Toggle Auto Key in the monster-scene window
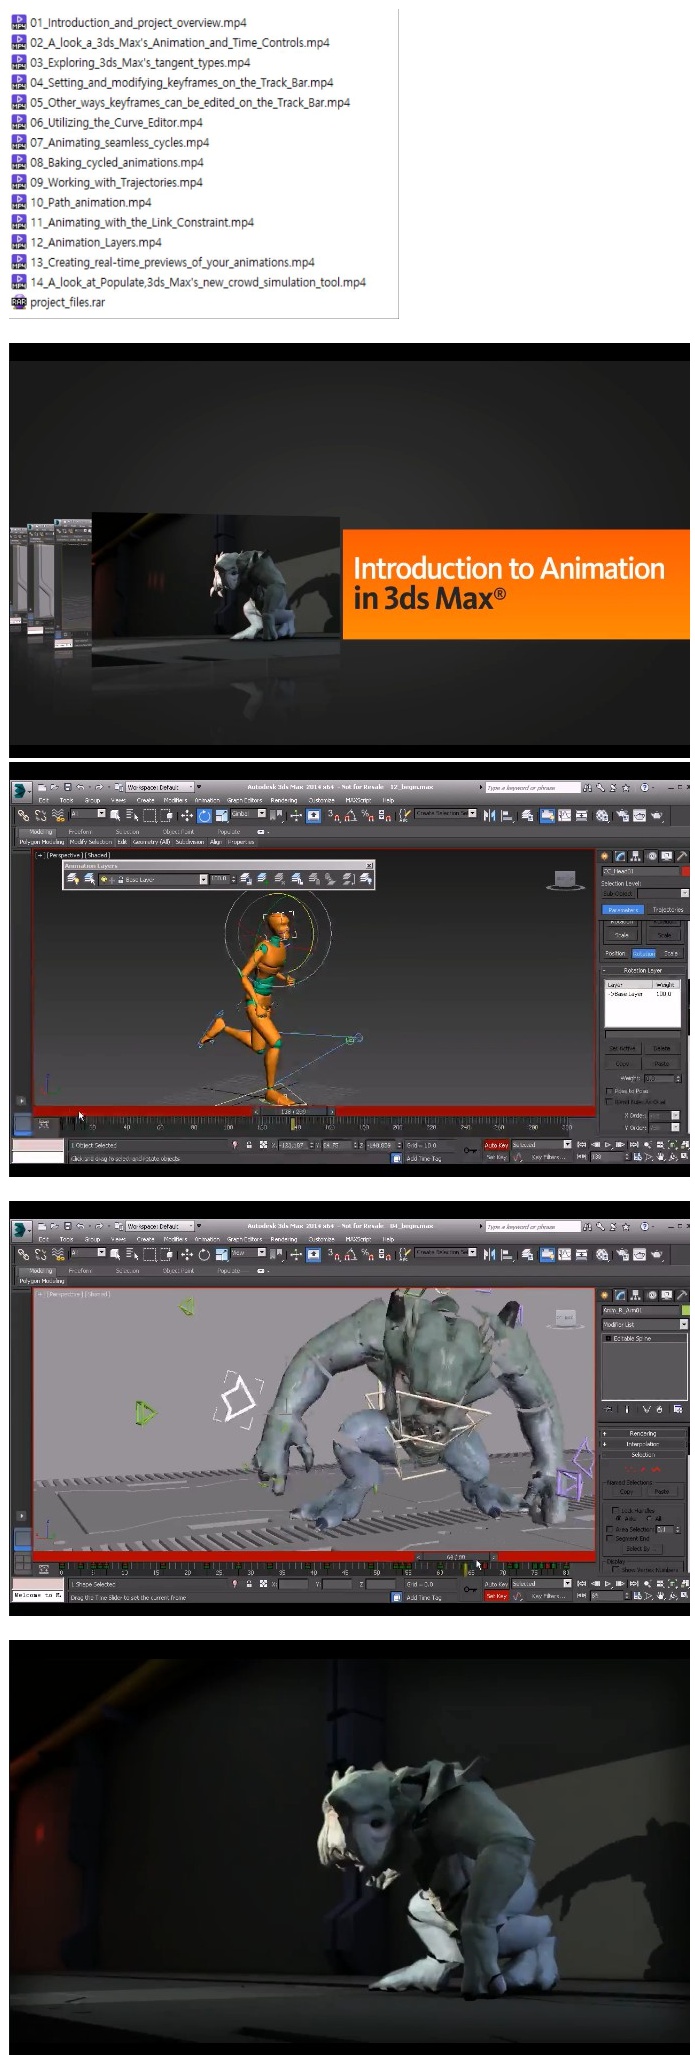This screenshot has height=2055, width=695. (497, 1584)
